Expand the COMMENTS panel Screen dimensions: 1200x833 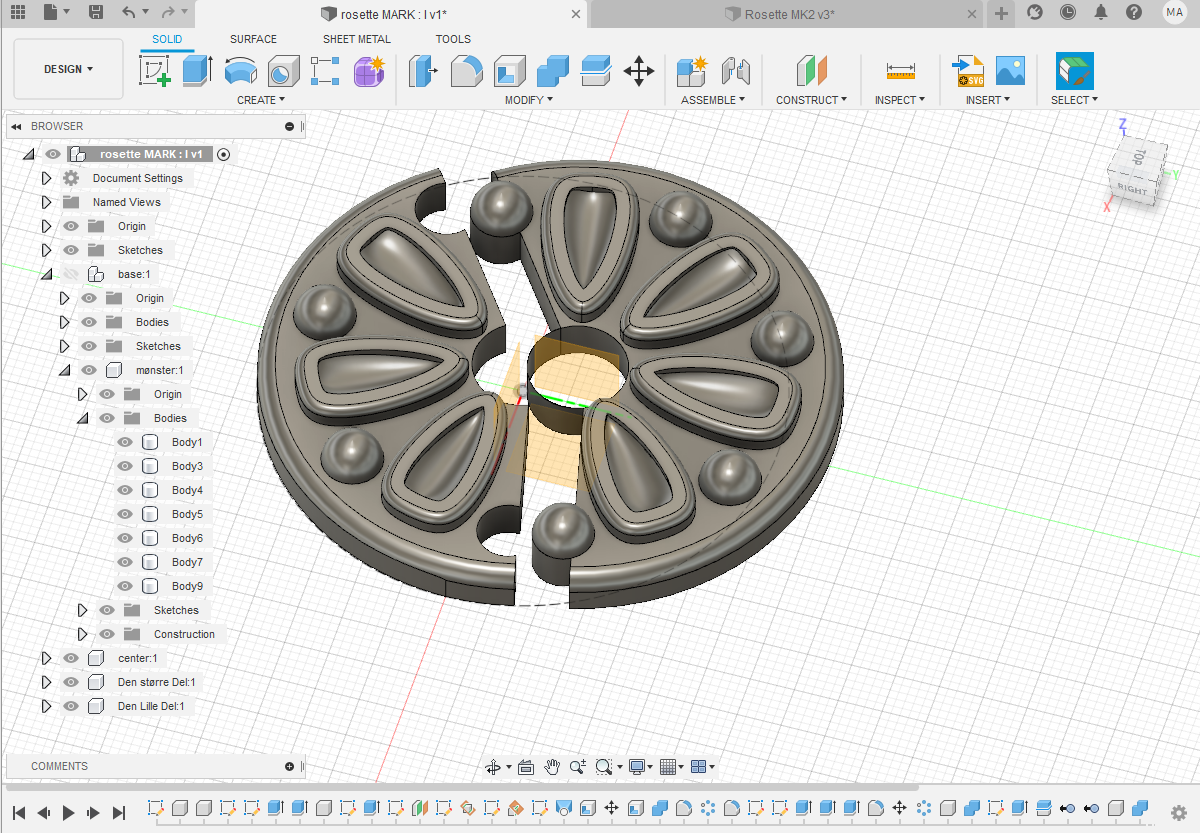(289, 766)
